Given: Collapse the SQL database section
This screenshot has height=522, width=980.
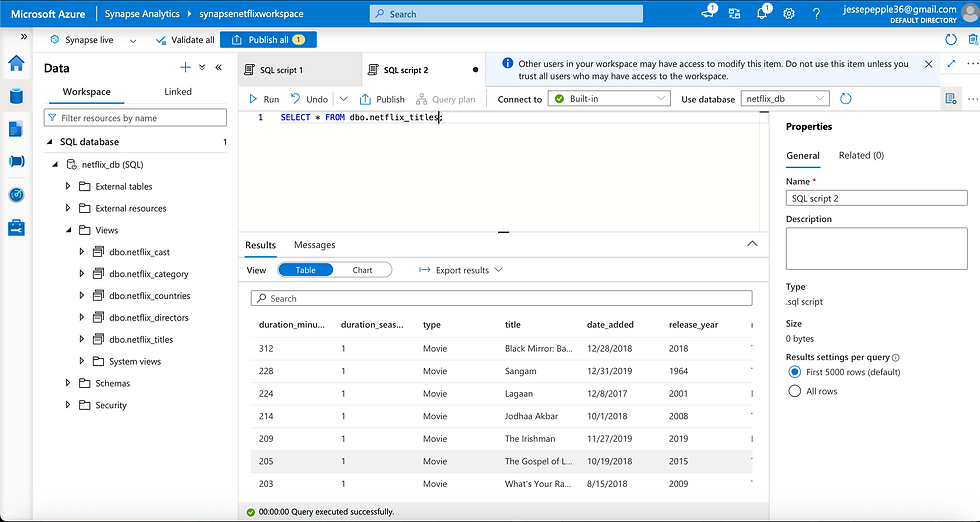Looking at the screenshot, I should coord(50,142).
